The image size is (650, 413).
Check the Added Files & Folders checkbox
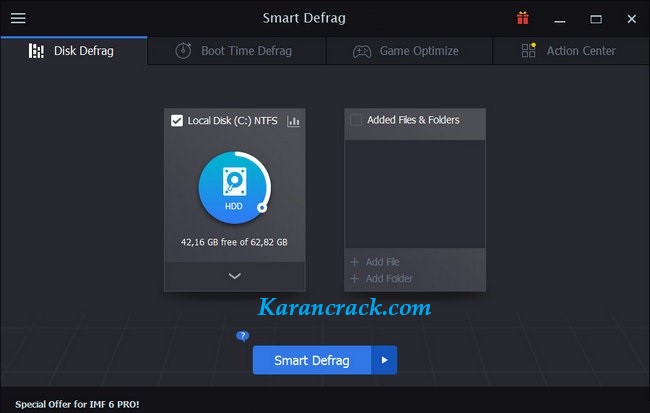point(356,120)
